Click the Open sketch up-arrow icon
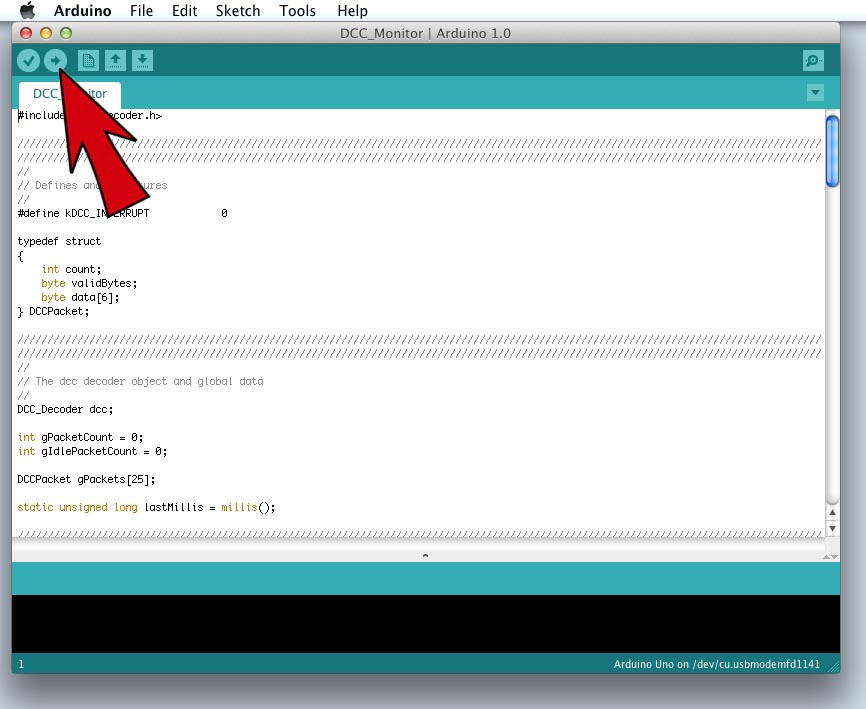 tap(115, 61)
